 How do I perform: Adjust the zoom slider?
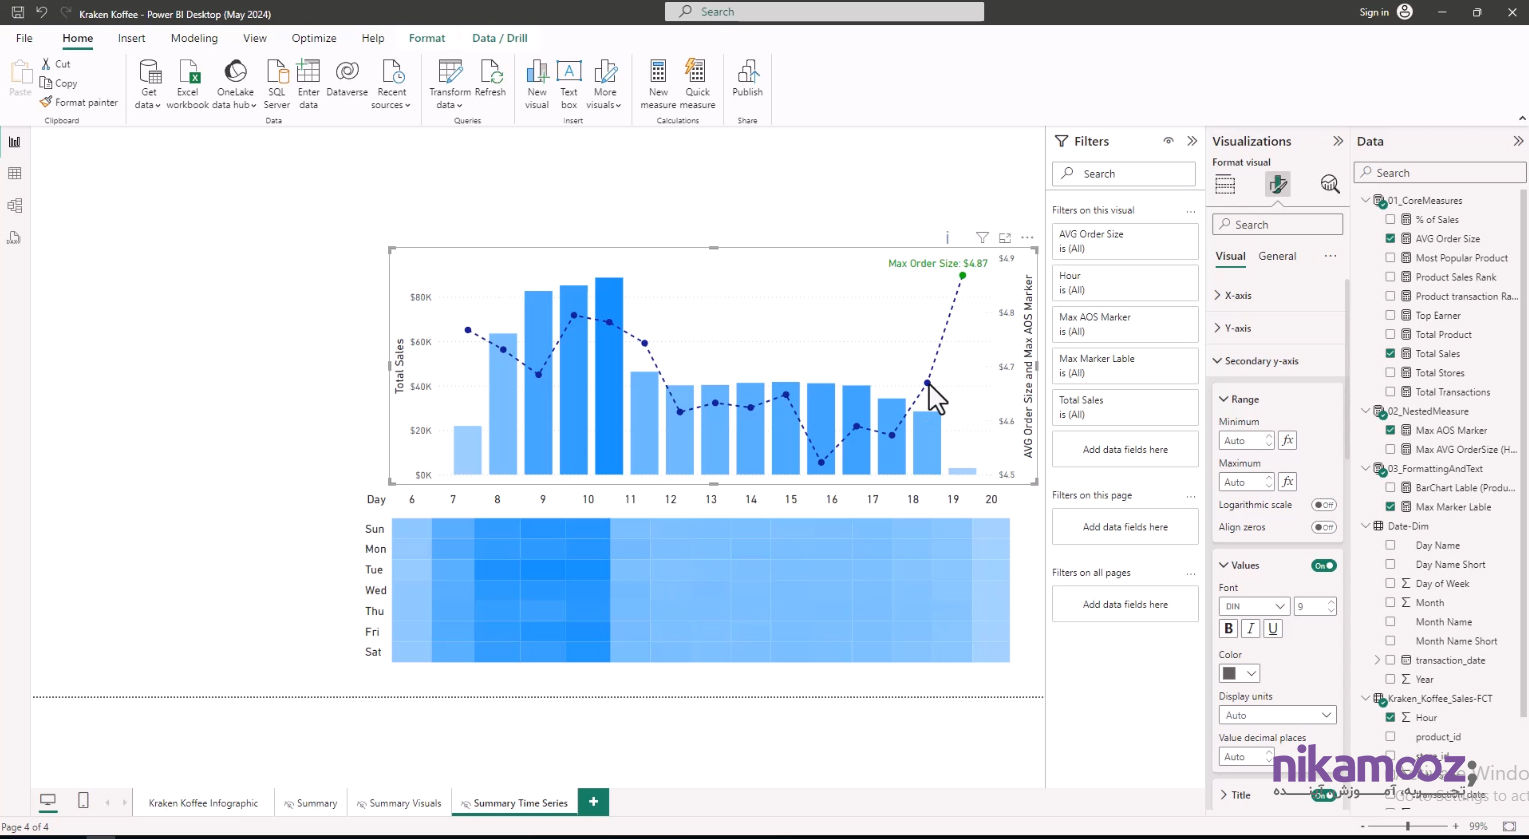(1407, 826)
